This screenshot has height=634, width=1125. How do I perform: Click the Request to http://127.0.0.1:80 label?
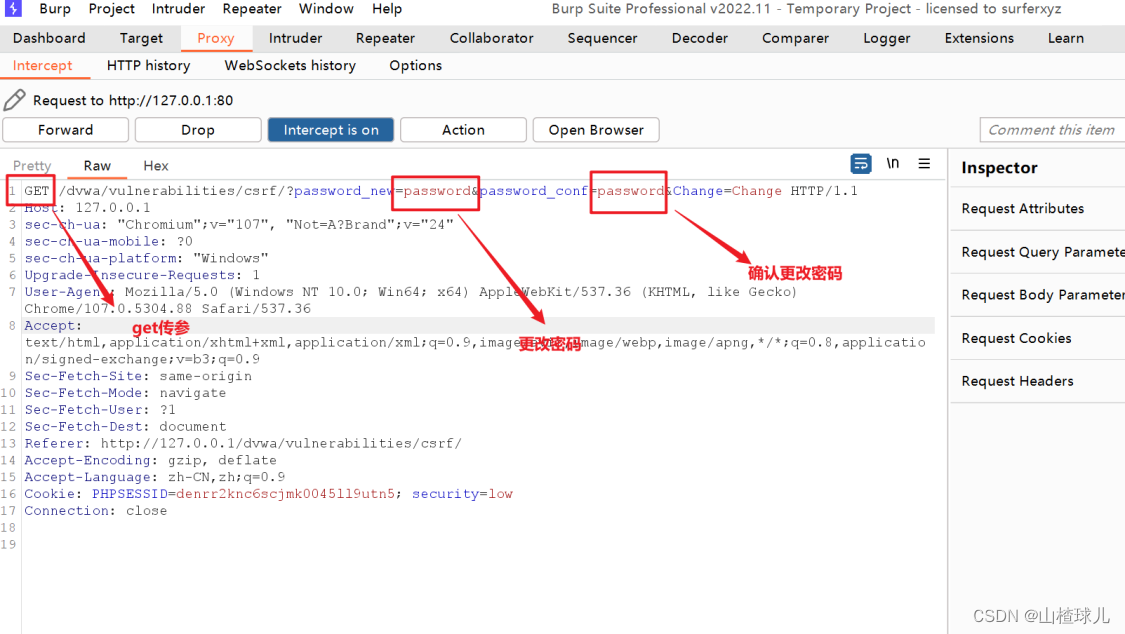(x=133, y=100)
